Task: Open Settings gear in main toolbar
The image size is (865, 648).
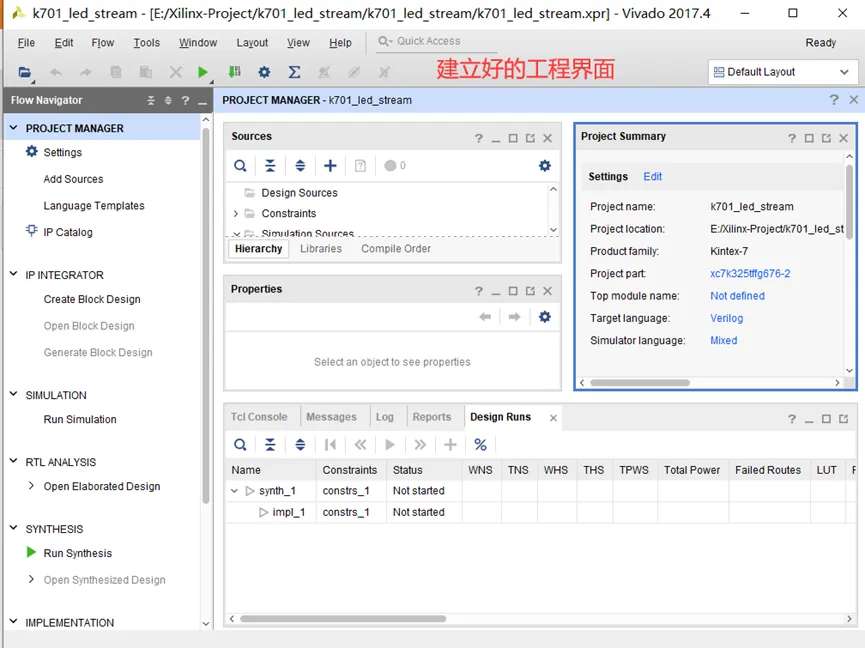Action: pyautogui.click(x=264, y=72)
